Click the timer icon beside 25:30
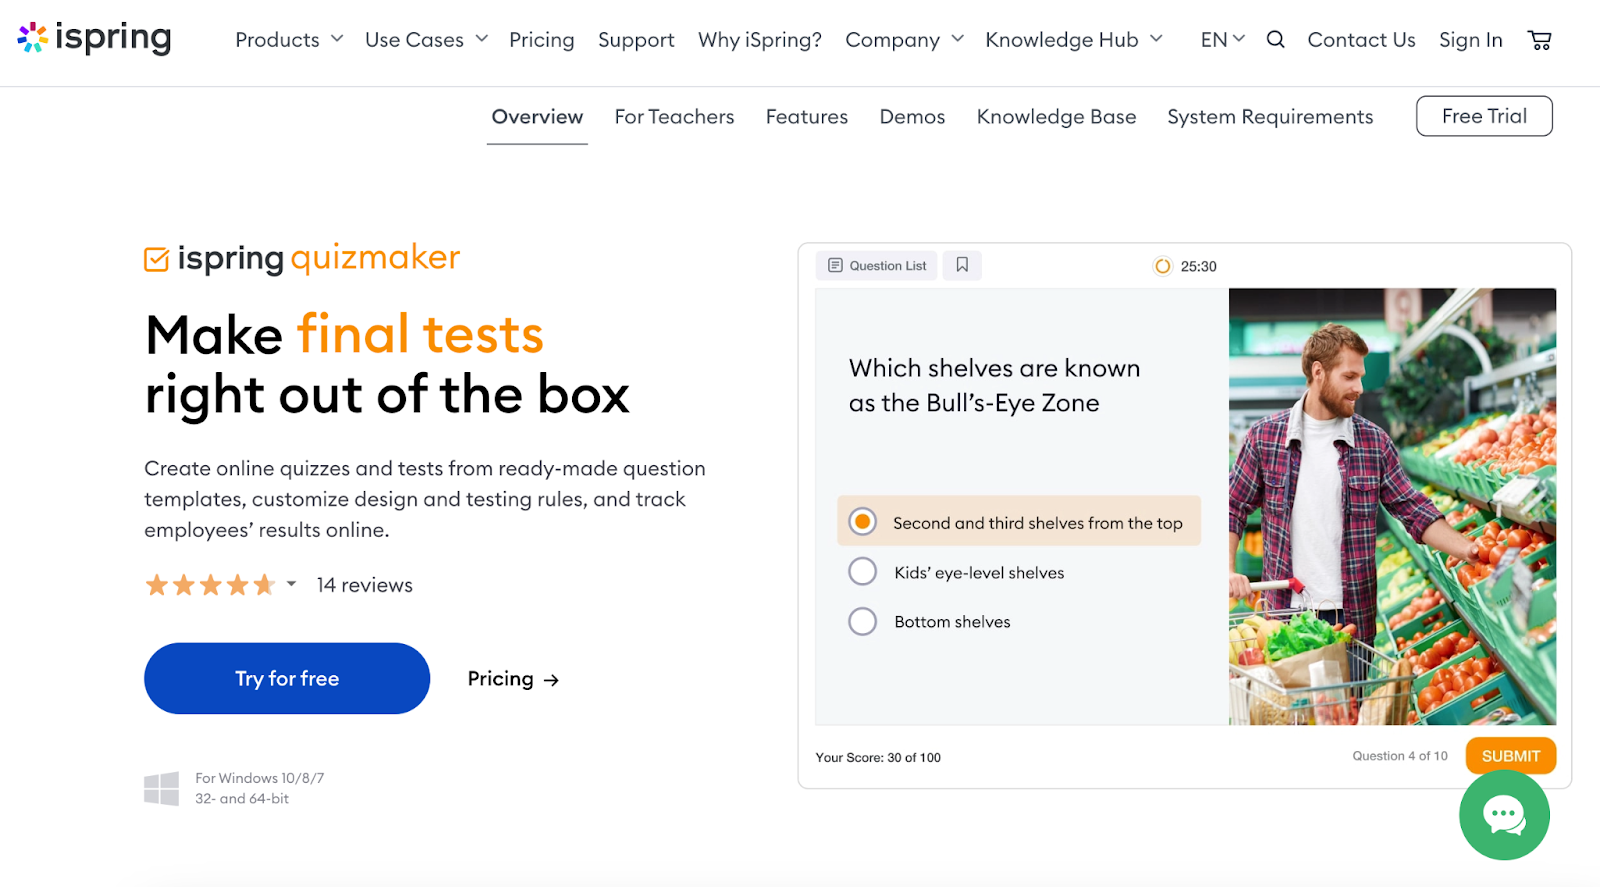1600x887 pixels. 1162,266
